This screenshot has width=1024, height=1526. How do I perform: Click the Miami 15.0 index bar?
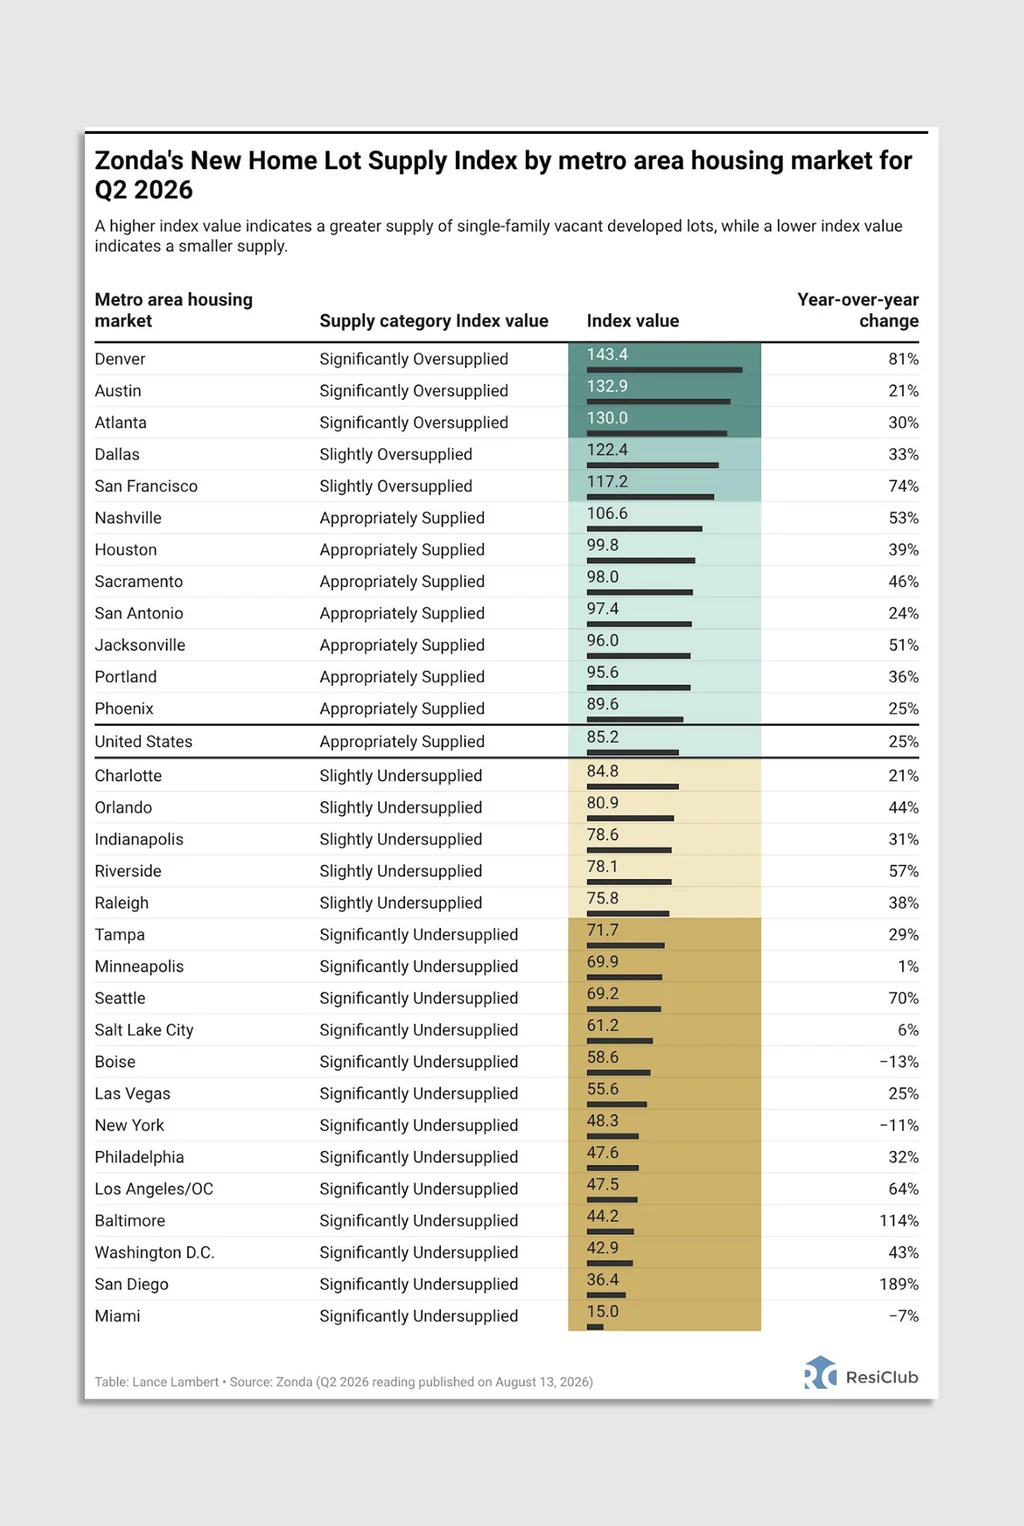[595, 1327]
